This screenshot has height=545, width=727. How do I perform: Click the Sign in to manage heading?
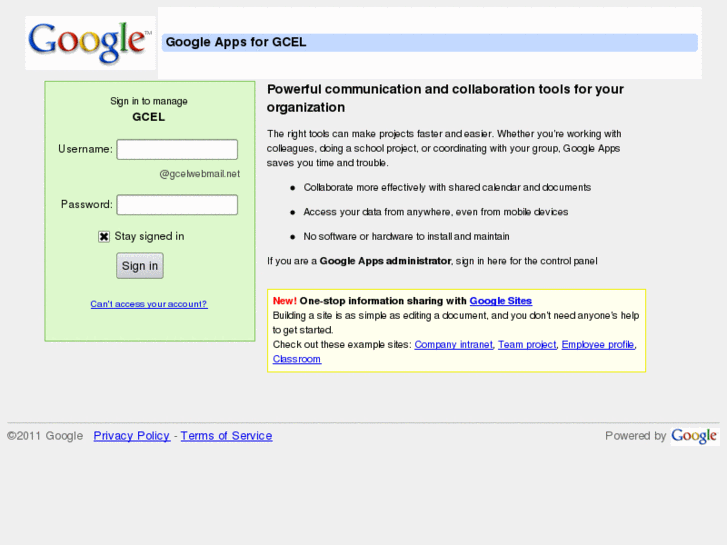(149, 101)
